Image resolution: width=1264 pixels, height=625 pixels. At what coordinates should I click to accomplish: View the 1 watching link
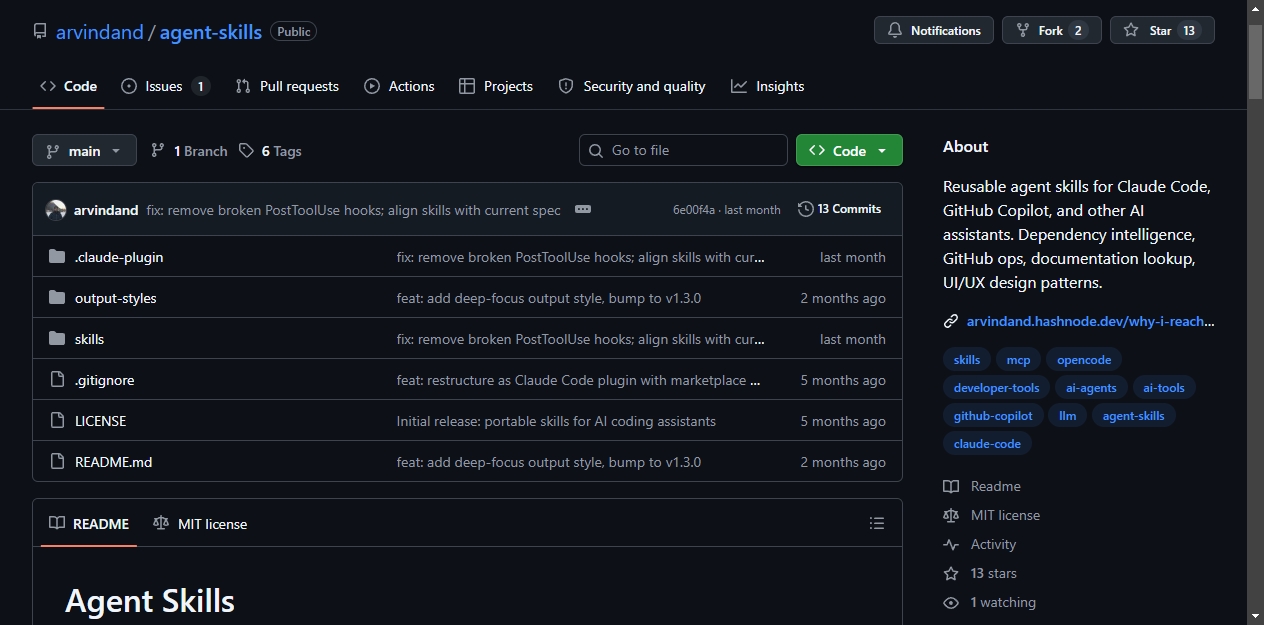[x=990, y=602]
